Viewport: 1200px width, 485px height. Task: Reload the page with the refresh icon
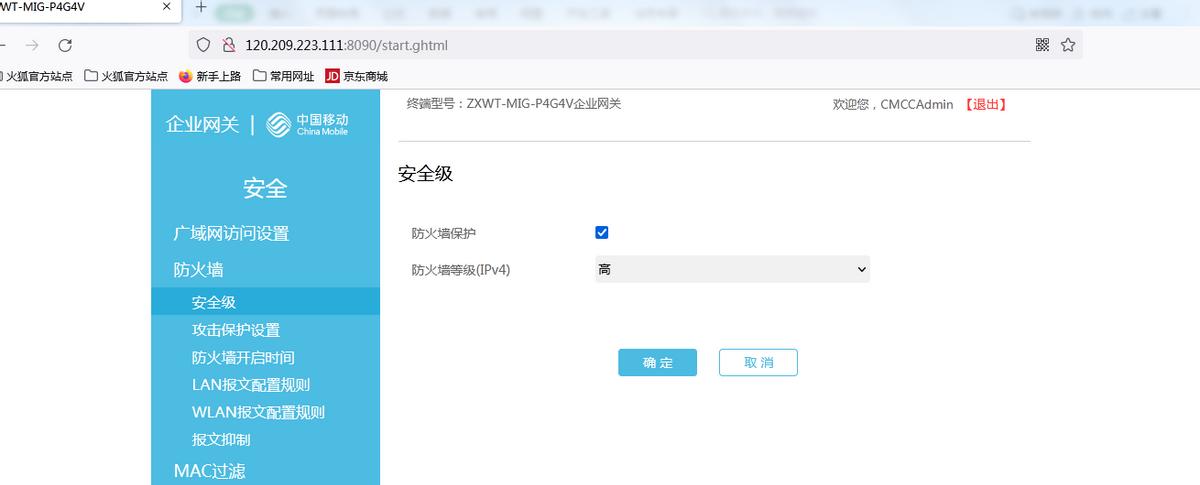coord(65,45)
